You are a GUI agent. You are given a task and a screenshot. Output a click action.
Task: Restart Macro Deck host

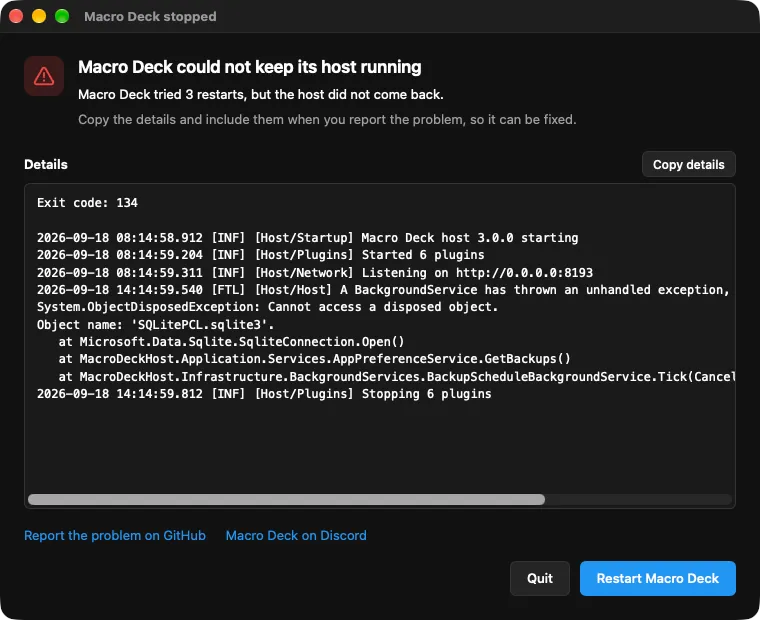coord(657,578)
